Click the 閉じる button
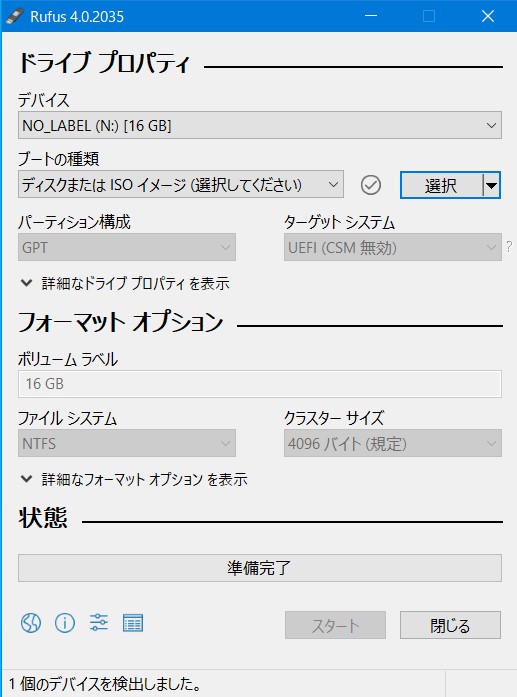 coord(450,625)
